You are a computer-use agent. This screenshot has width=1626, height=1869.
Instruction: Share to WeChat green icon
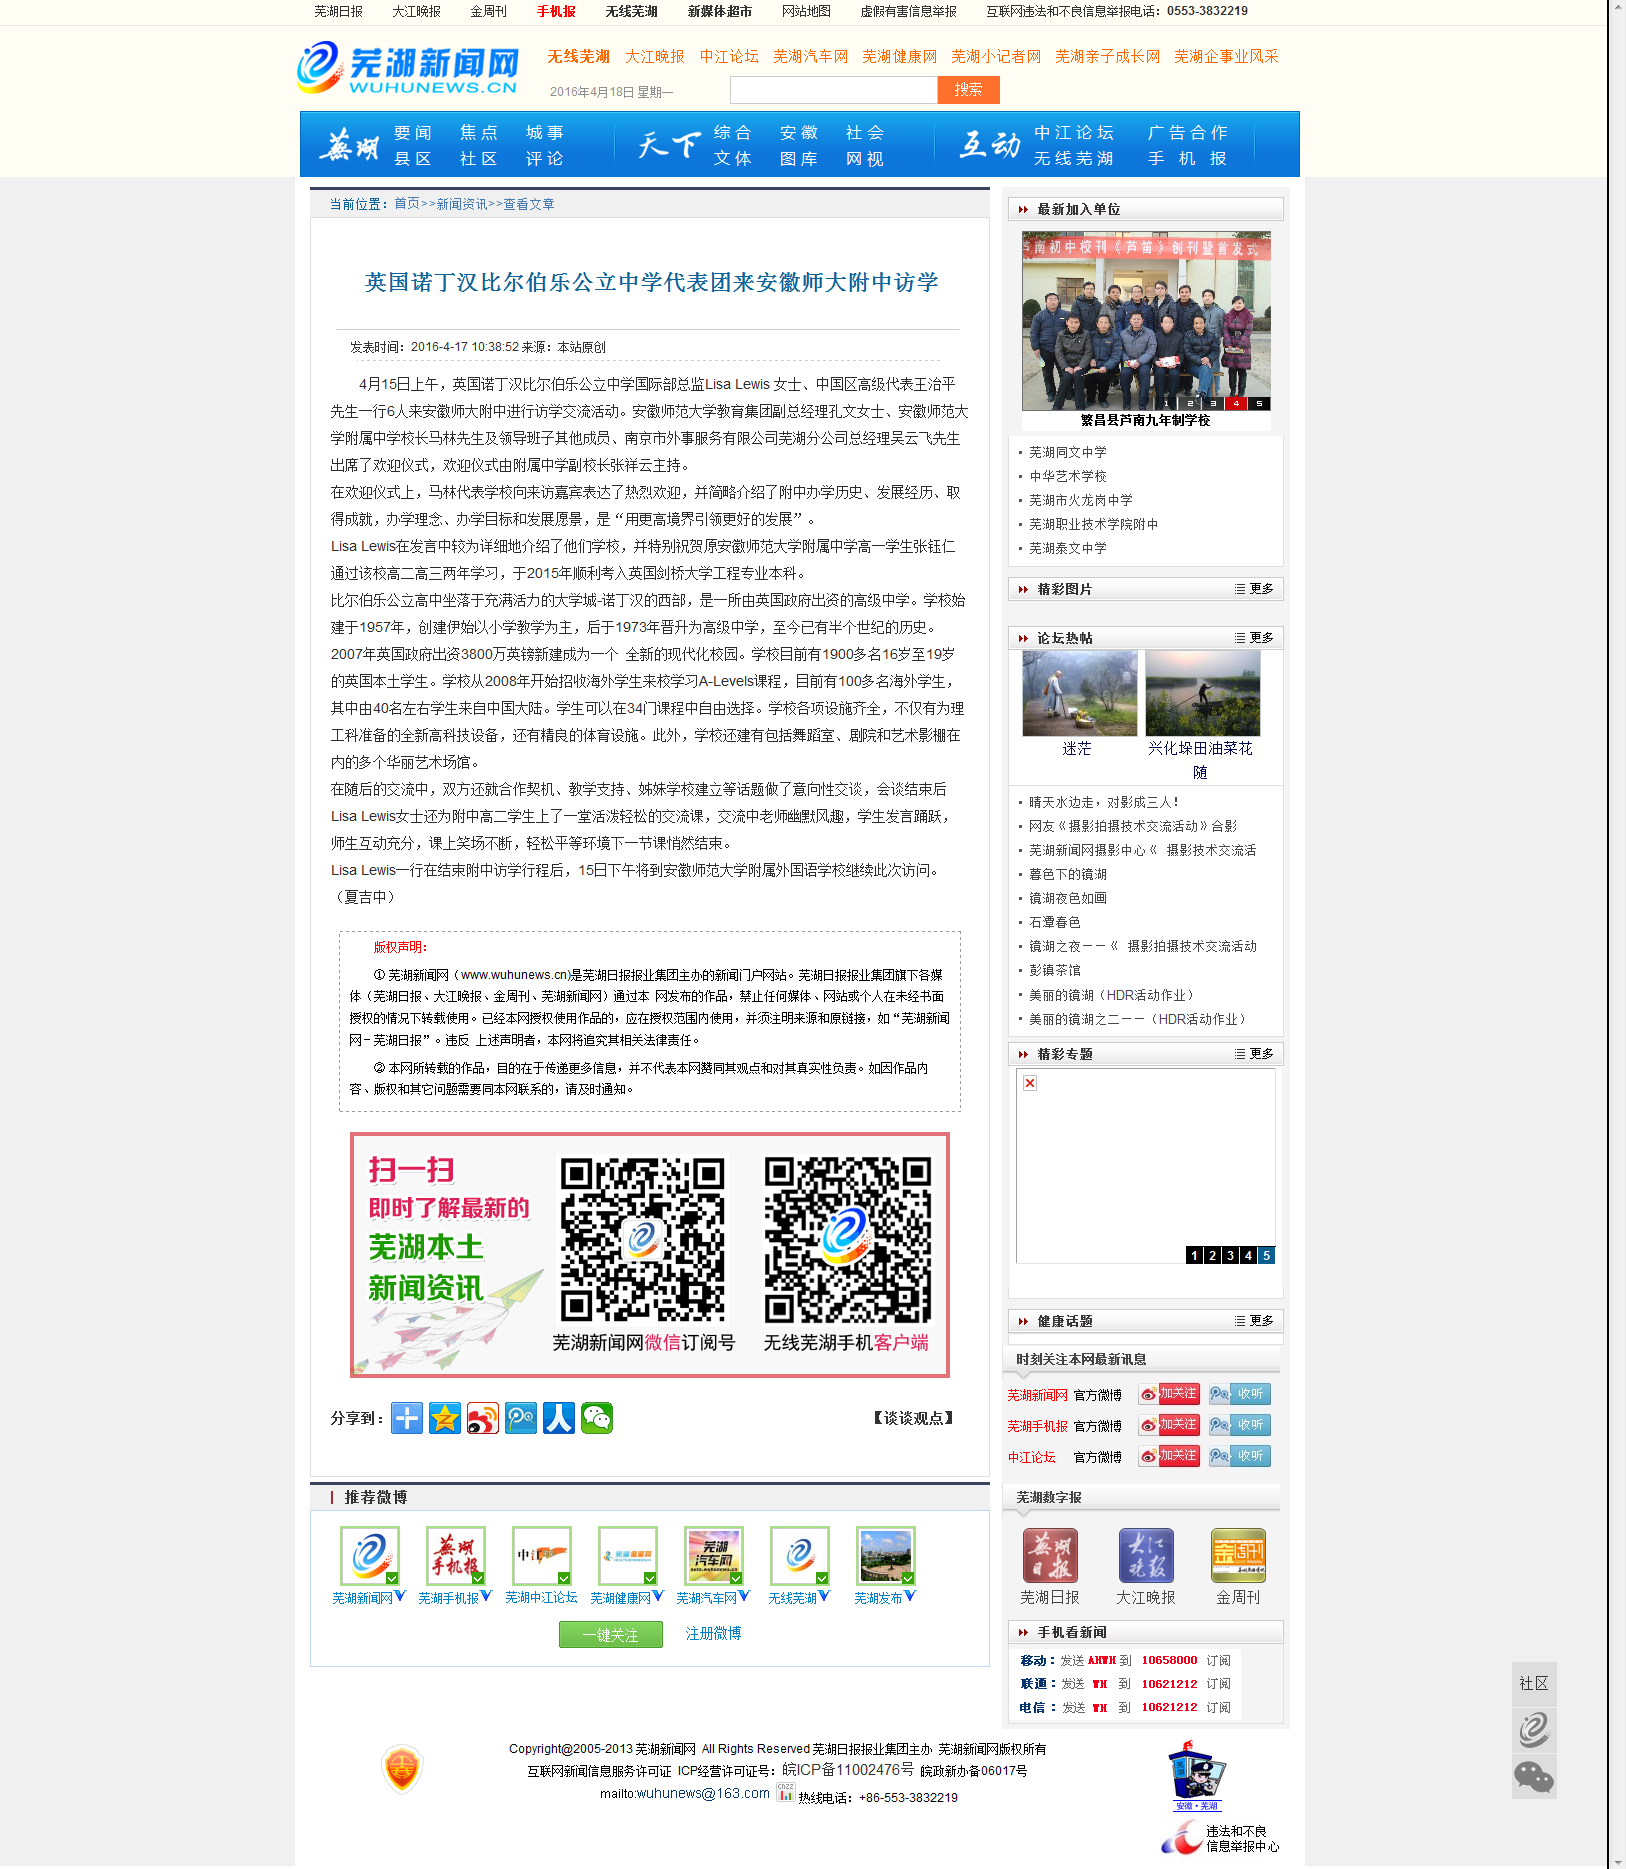[597, 1418]
